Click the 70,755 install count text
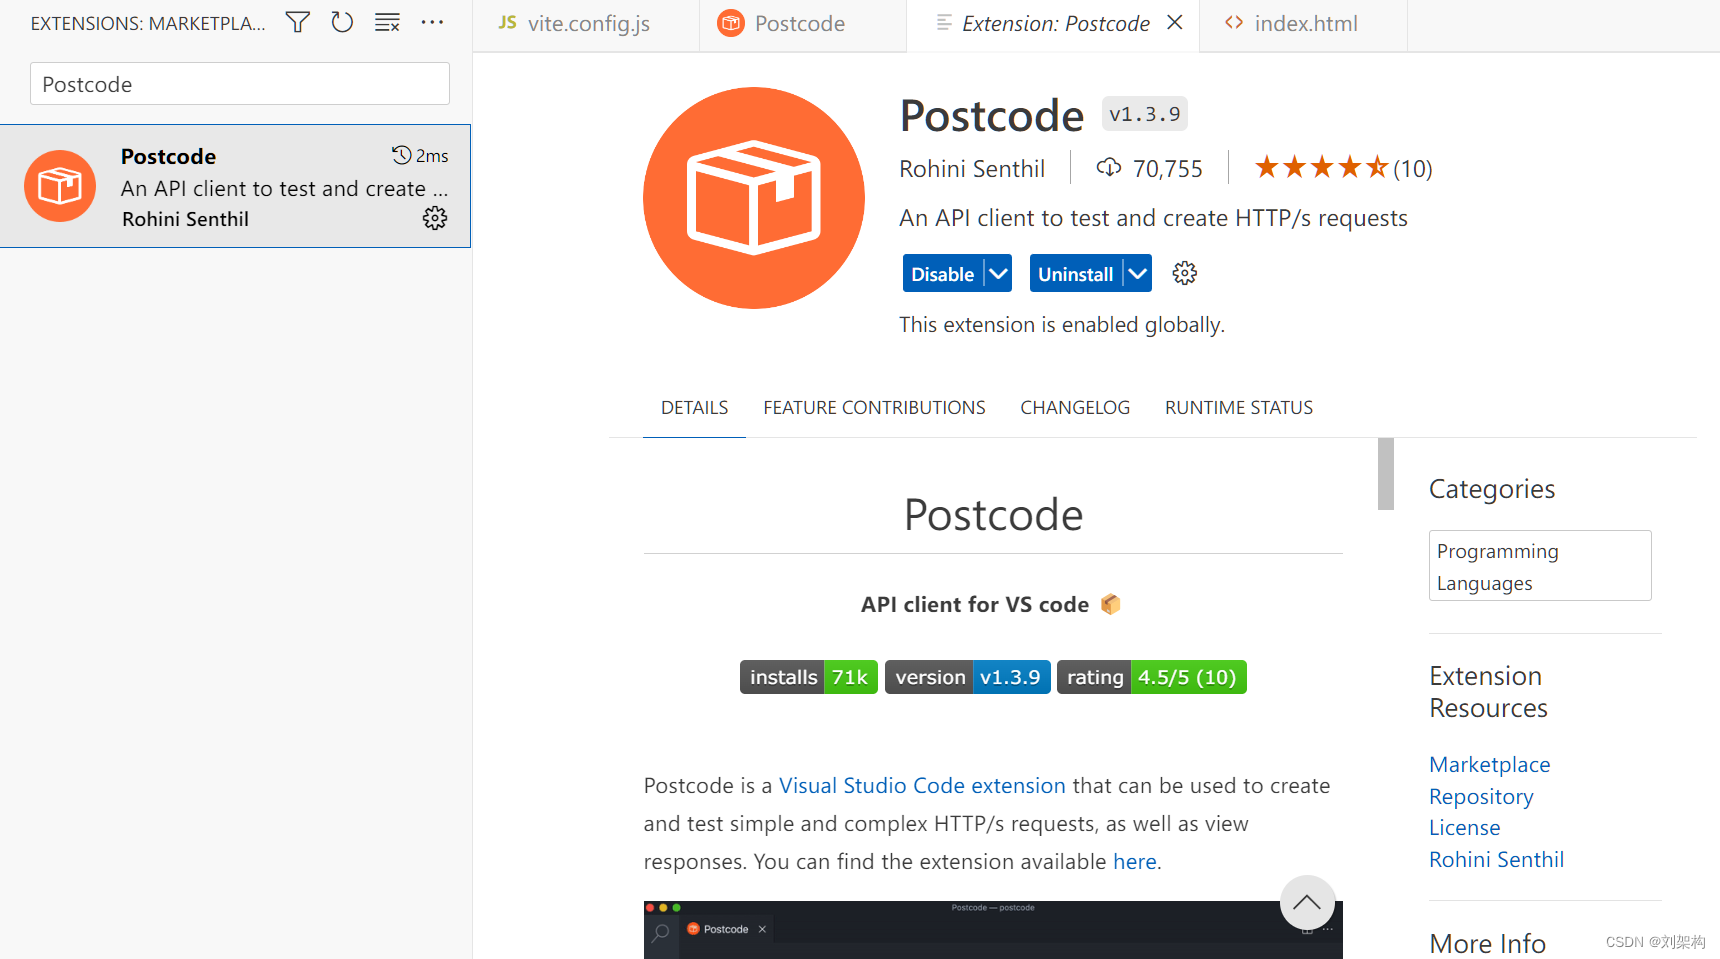Image resolution: width=1720 pixels, height=959 pixels. (x=1168, y=169)
